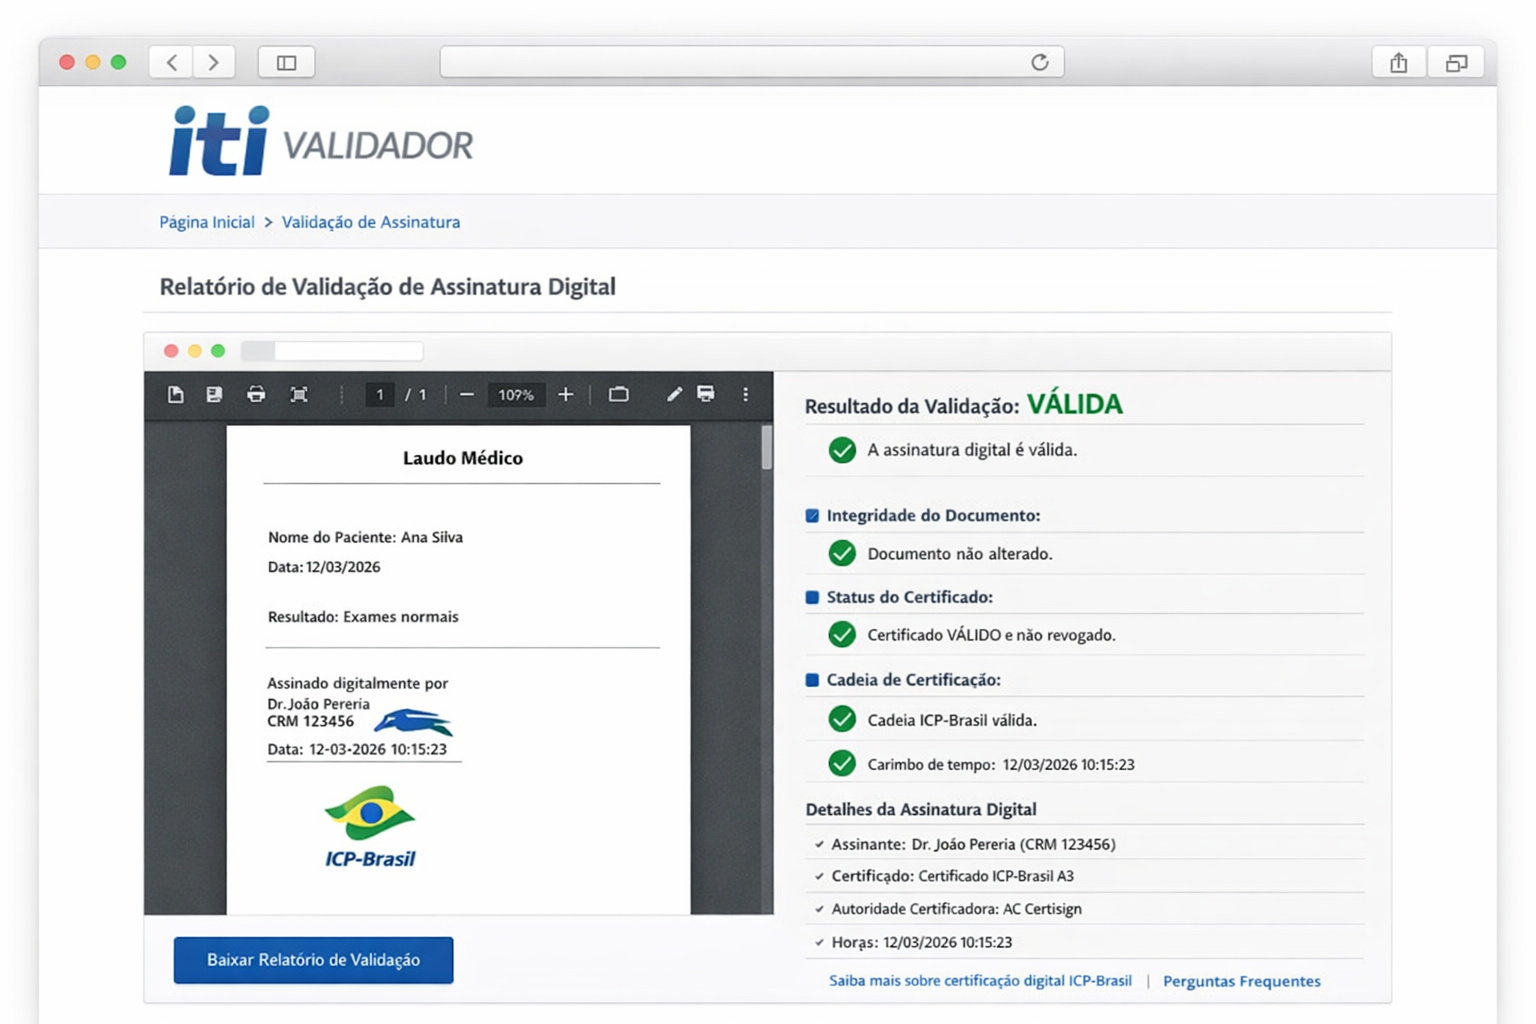
Task: Toggle the Status do Certificado checkbox
Action: [x=811, y=596]
